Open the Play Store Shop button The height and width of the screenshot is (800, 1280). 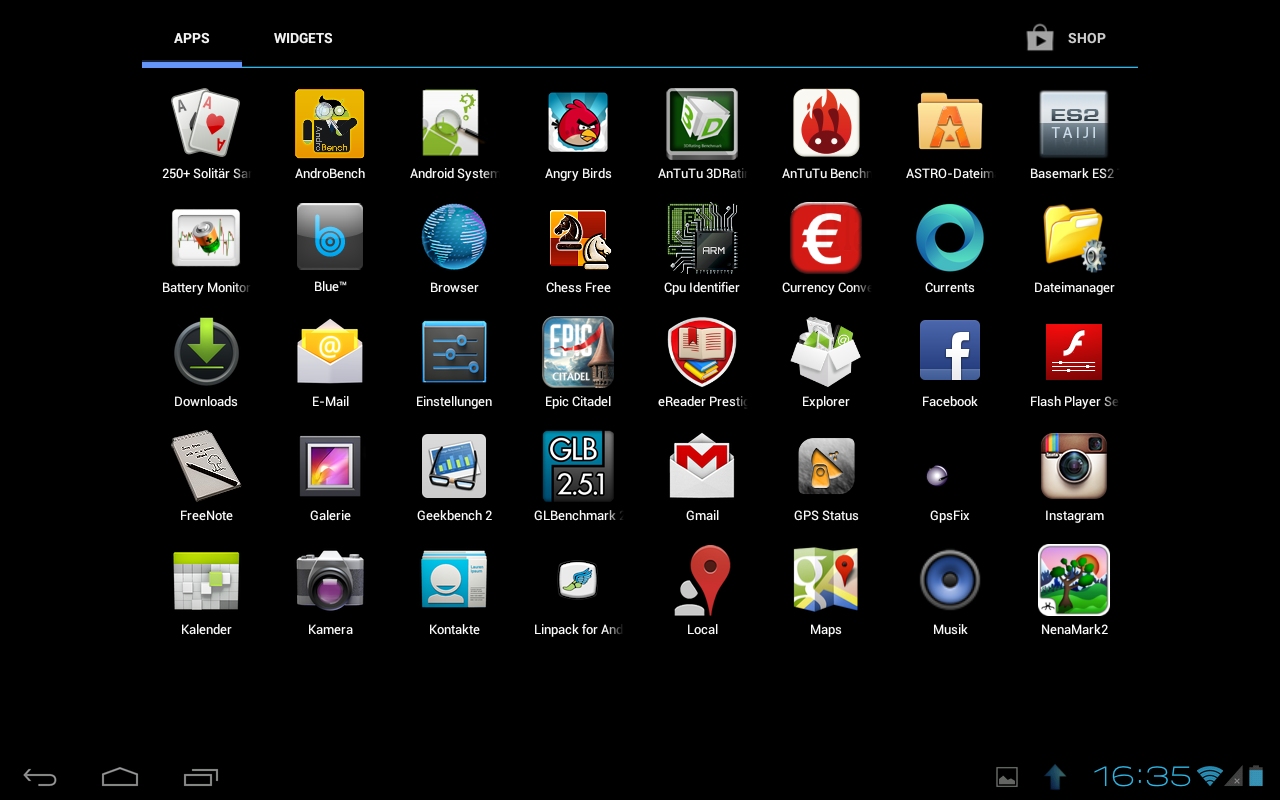click(1066, 38)
